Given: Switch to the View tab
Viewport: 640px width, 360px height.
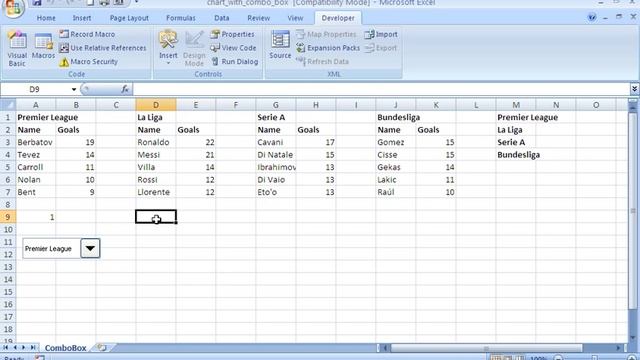Looking at the screenshot, I should coord(295,18).
